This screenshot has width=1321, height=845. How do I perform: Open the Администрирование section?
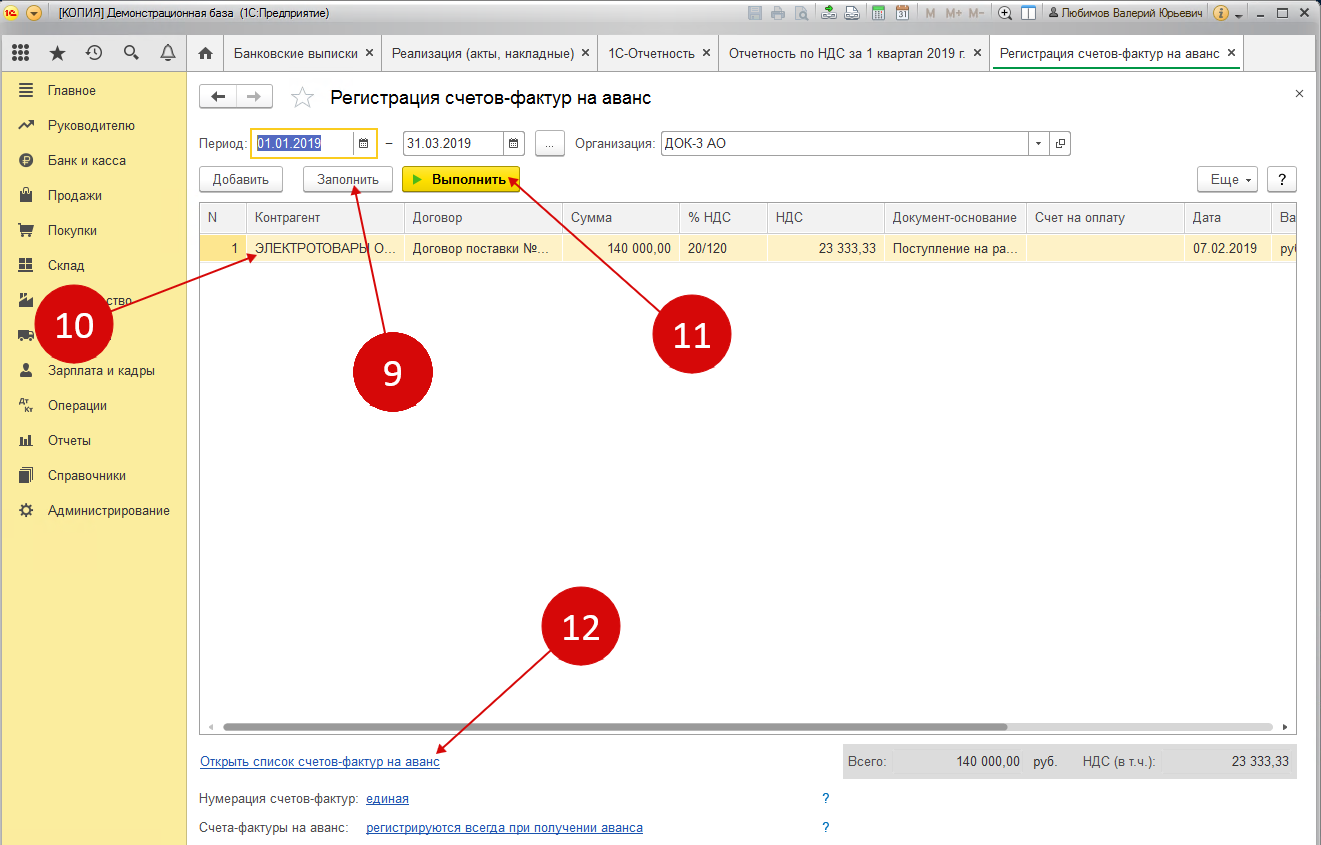109,510
